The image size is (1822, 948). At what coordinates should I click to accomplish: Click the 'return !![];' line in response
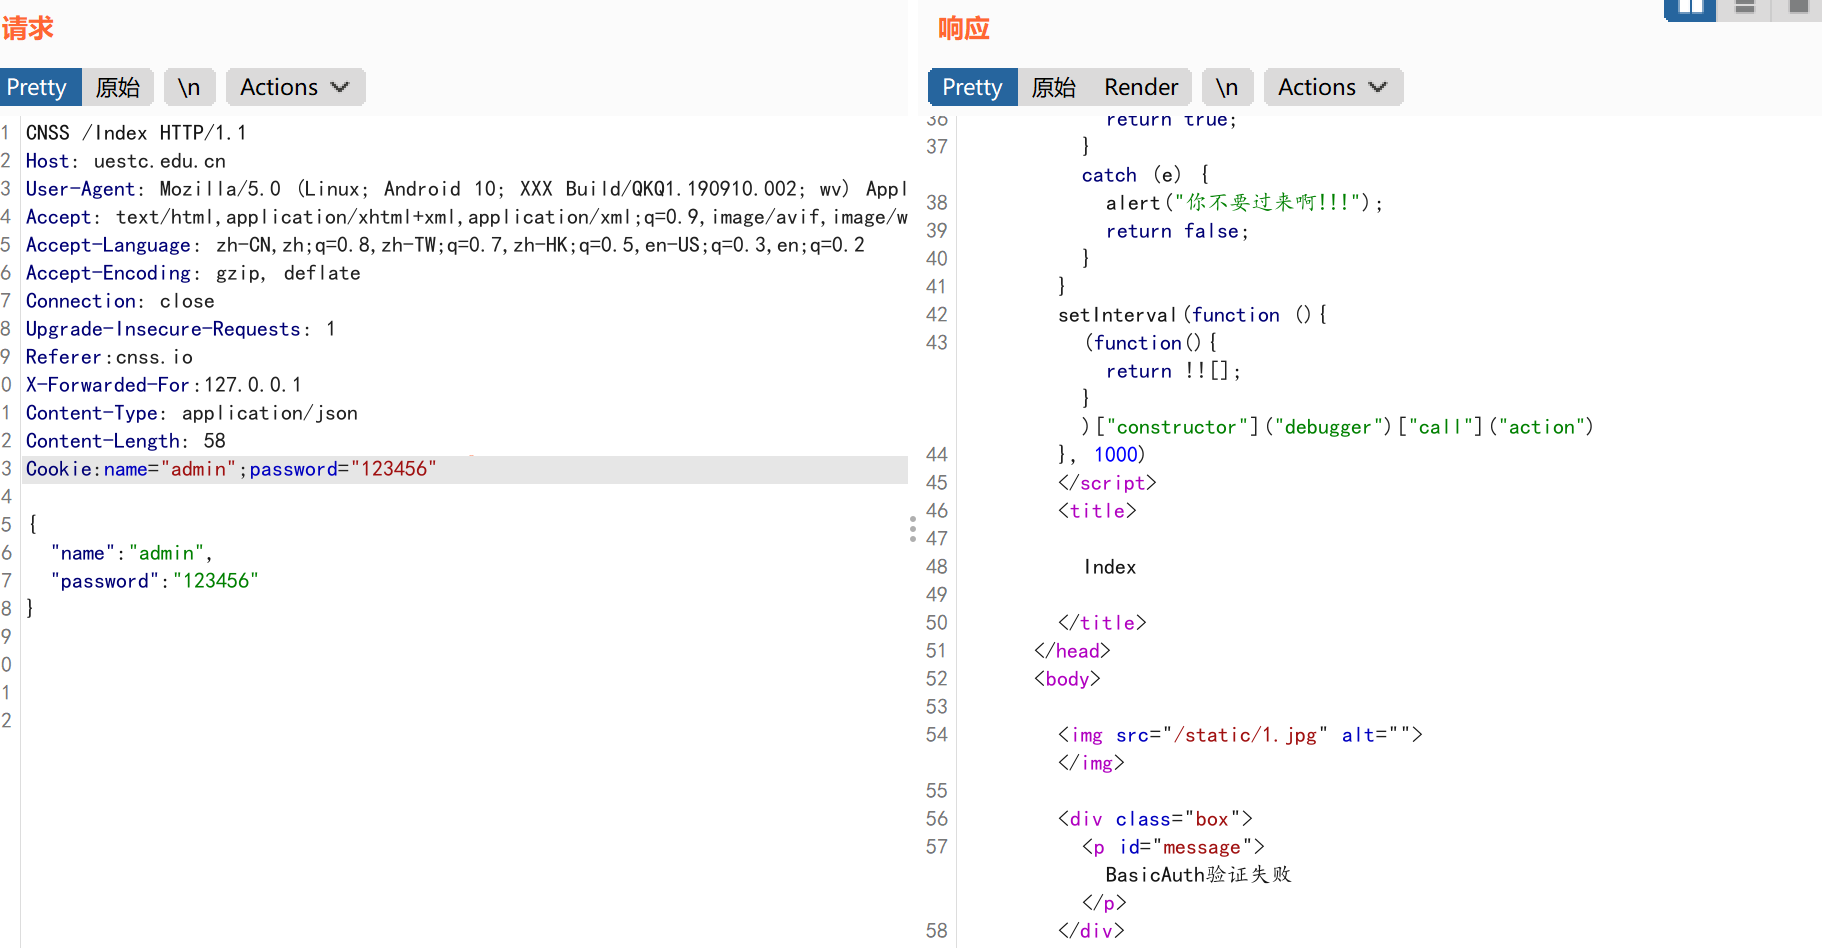1173,371
